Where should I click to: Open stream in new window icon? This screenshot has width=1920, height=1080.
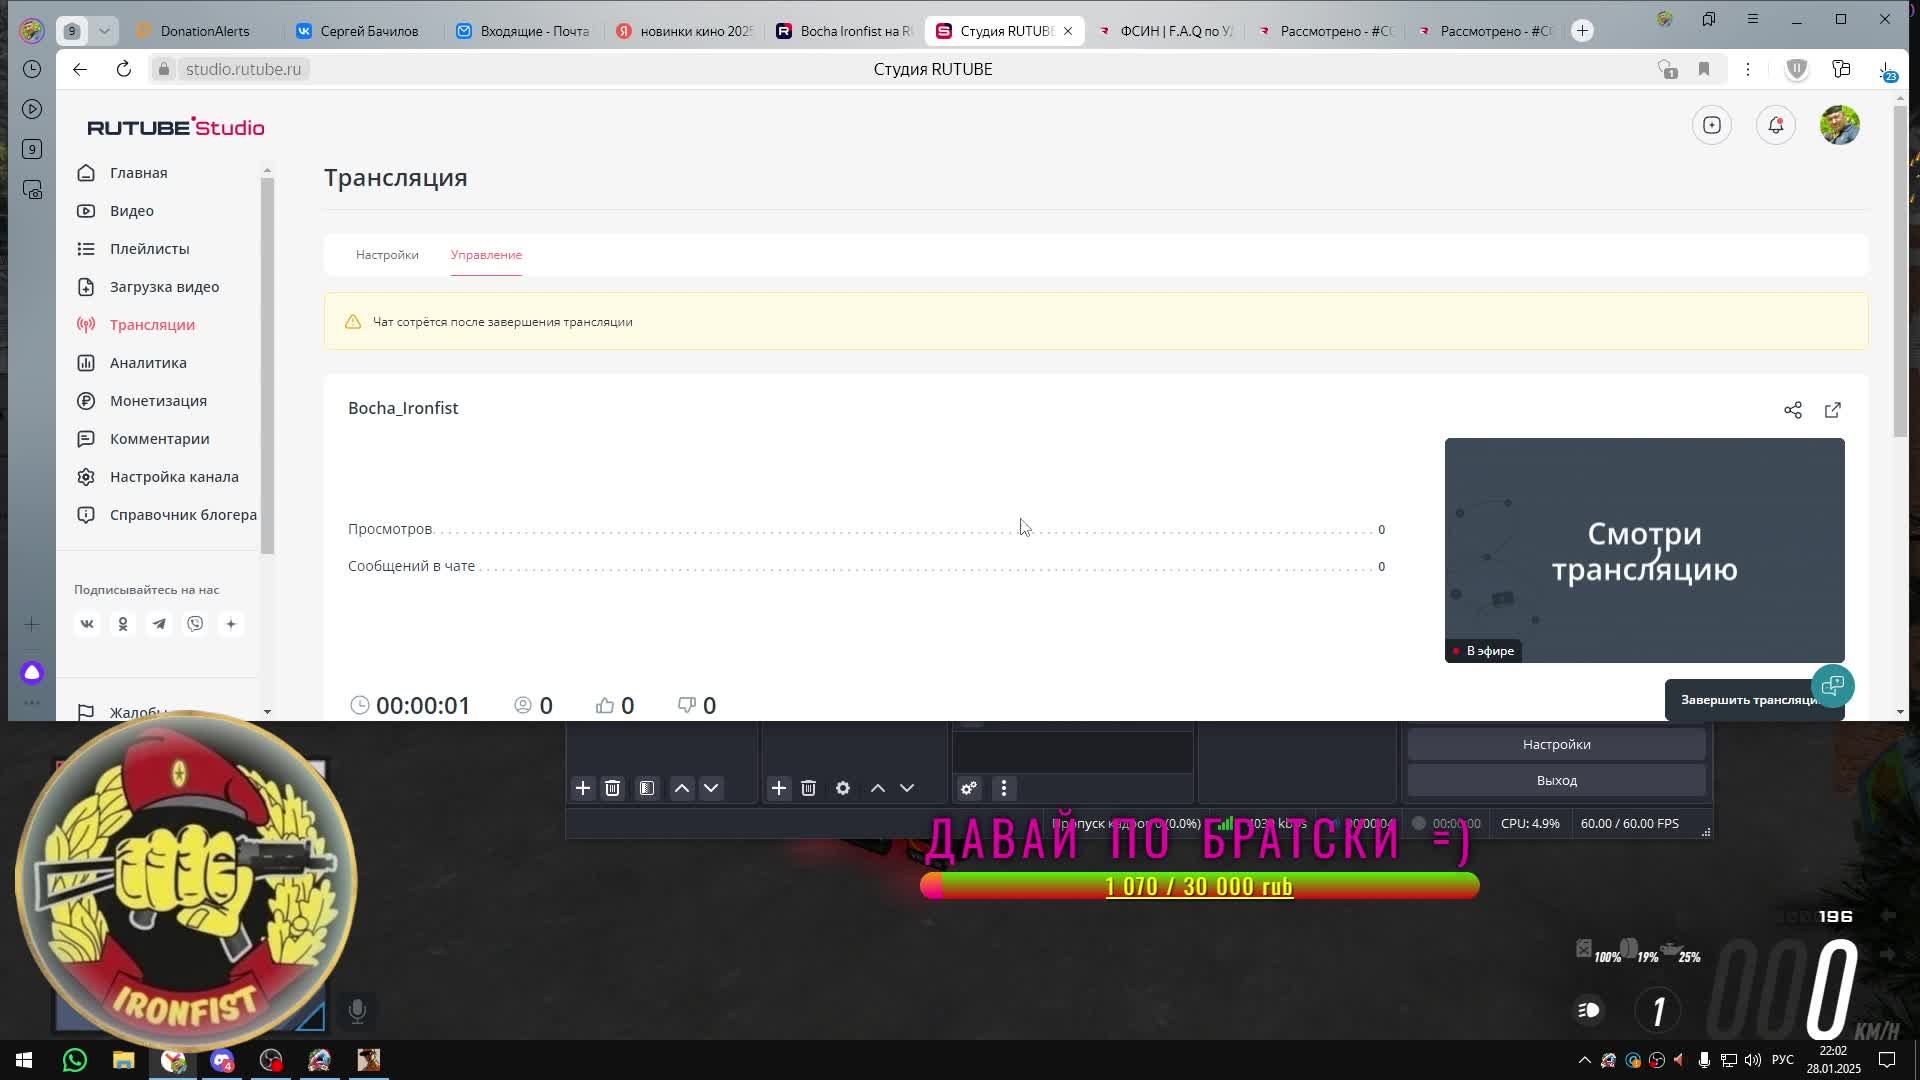tap(1832, 410)
